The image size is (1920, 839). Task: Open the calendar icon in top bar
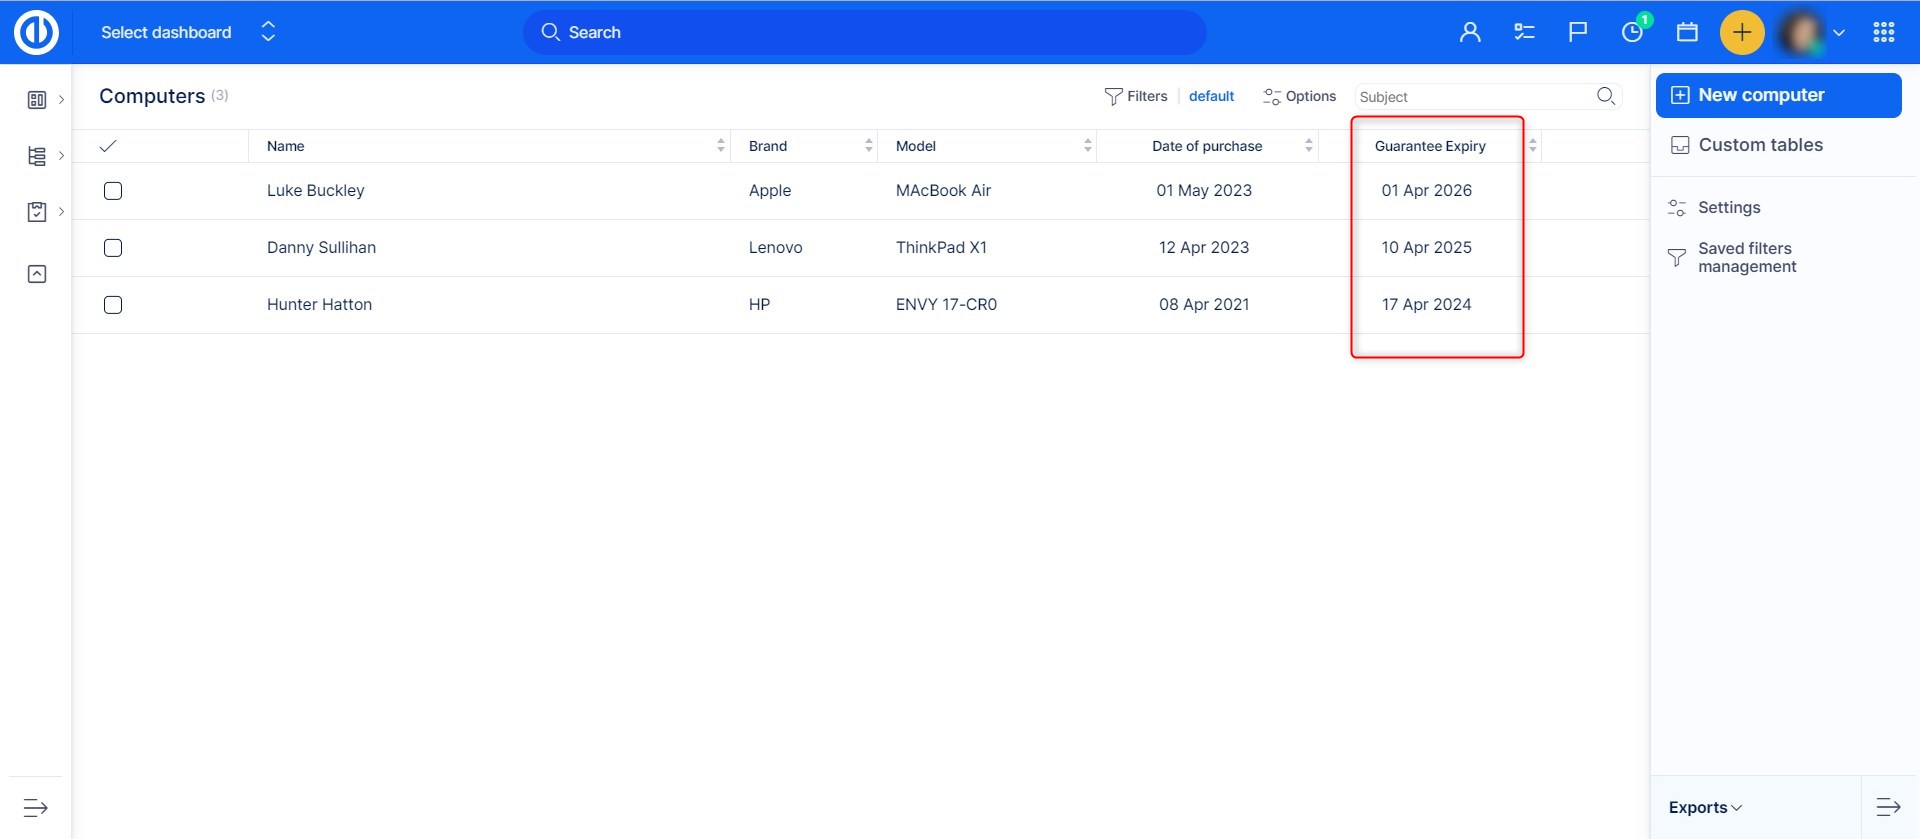(1687, 32)
